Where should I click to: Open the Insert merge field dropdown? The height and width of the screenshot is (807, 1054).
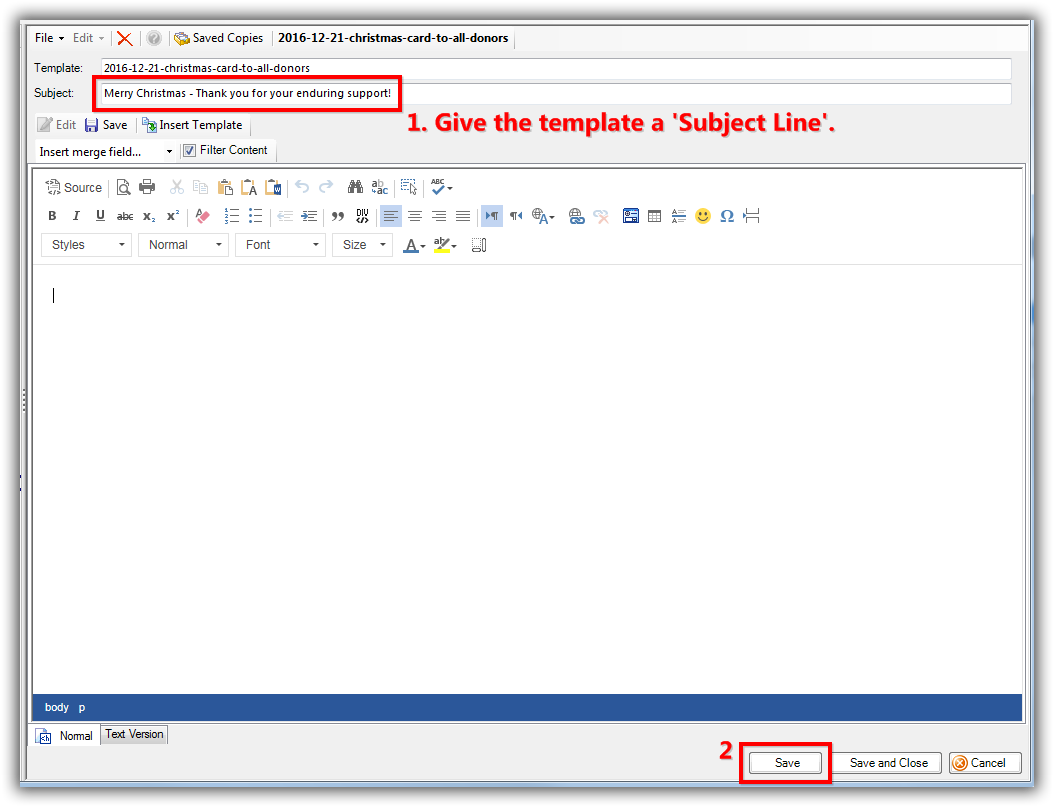pos(106,152)
